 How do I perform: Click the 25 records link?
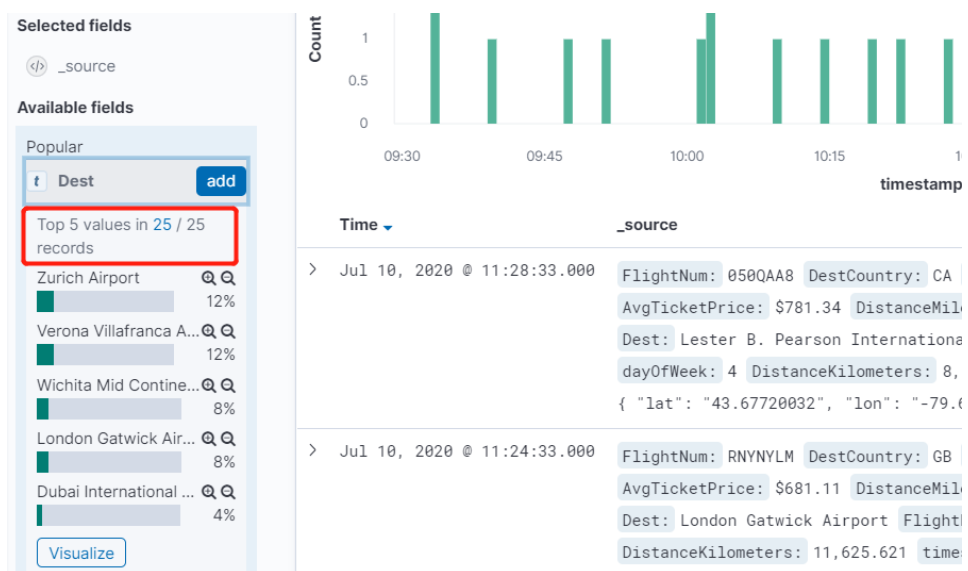(x=162, y=224)
